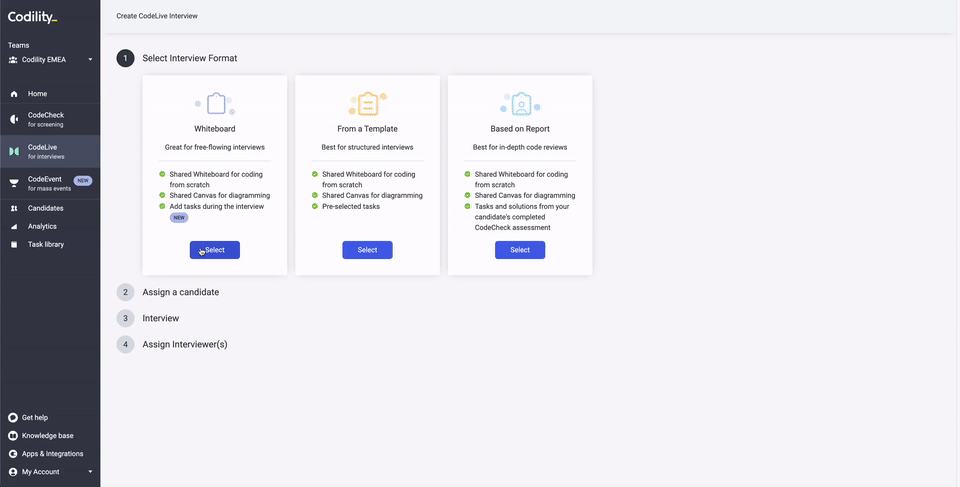Expand the My Account dropdown arrow
The image size is (960, 487).
pos(91,472)
